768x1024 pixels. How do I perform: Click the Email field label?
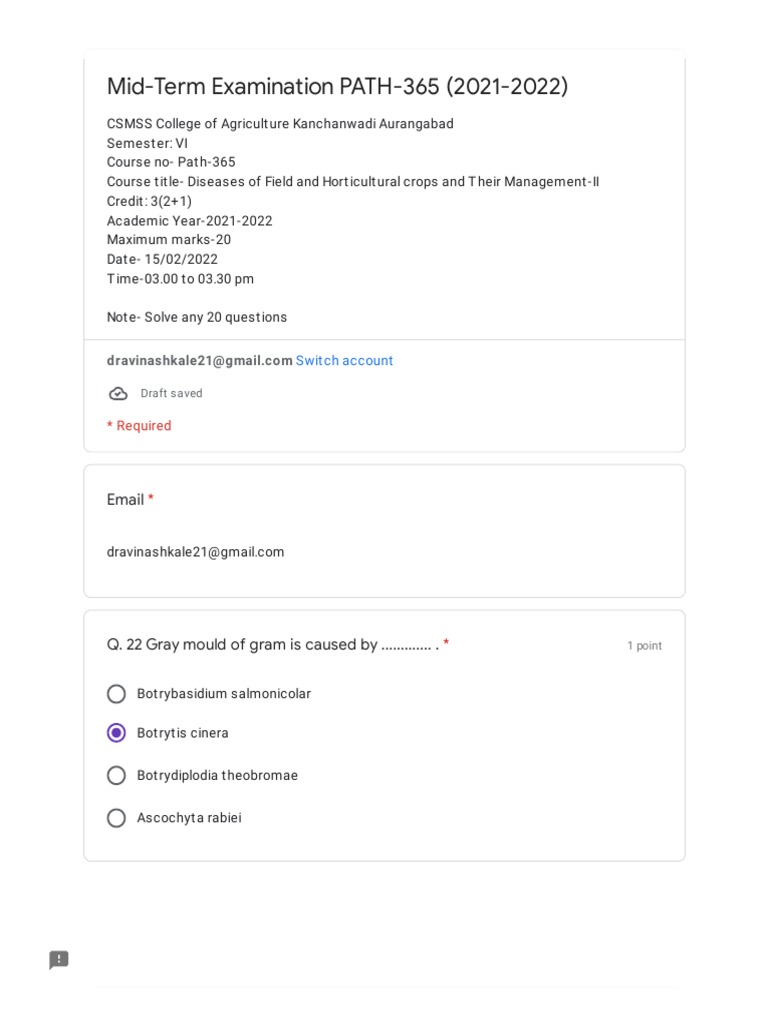(125, 500)
